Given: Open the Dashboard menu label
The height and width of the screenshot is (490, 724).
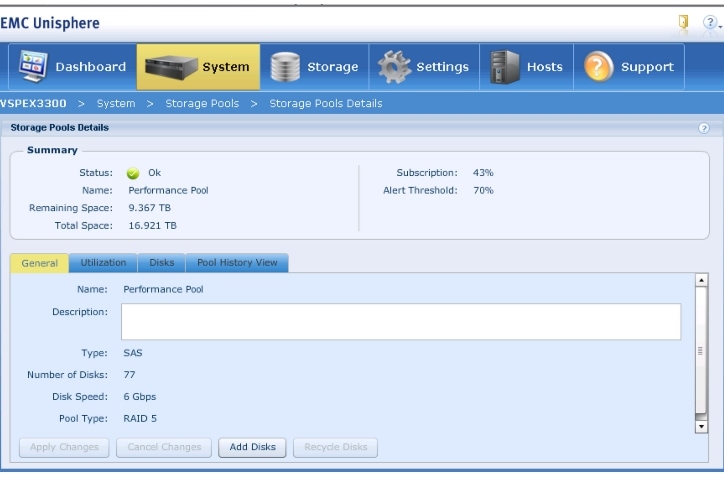Looking at the screenshot, I should point(90,67).
